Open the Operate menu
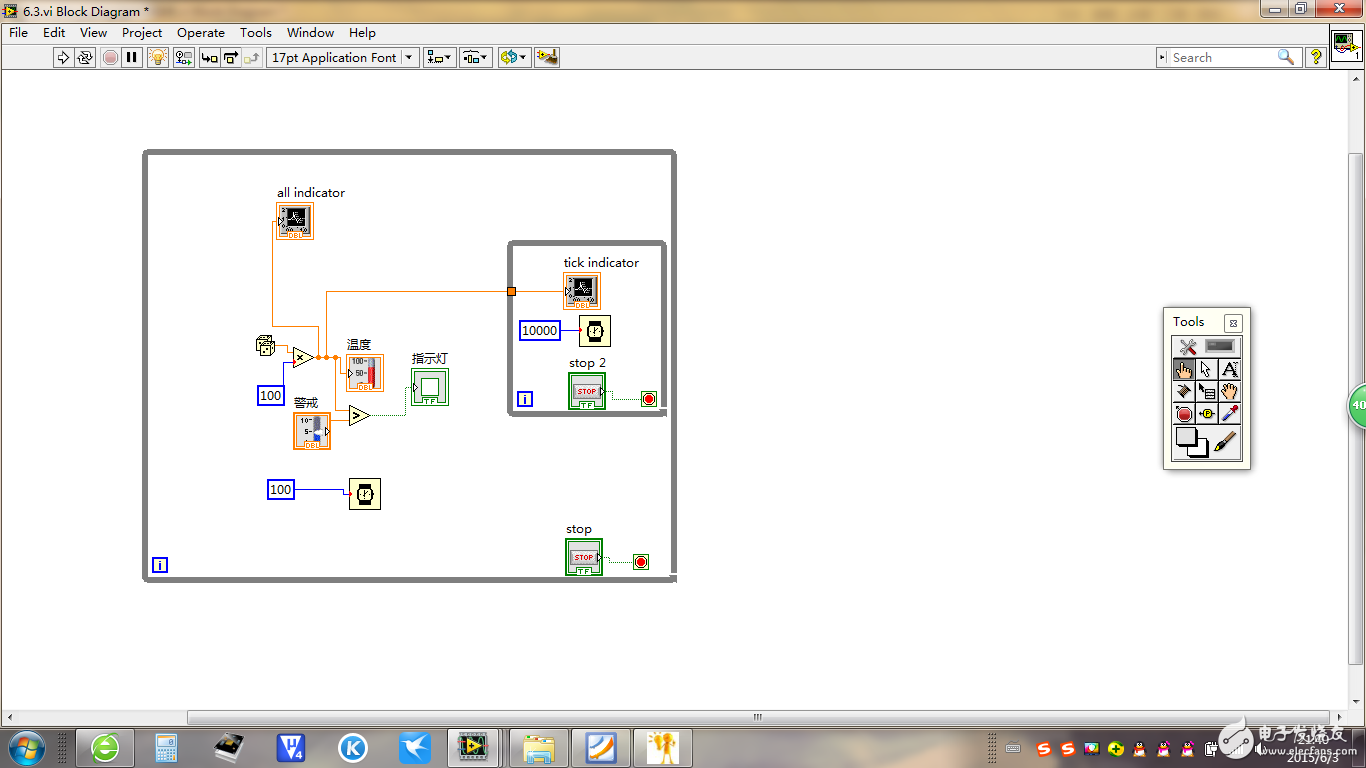This screenshot has height=768, width=1366. 201,33
